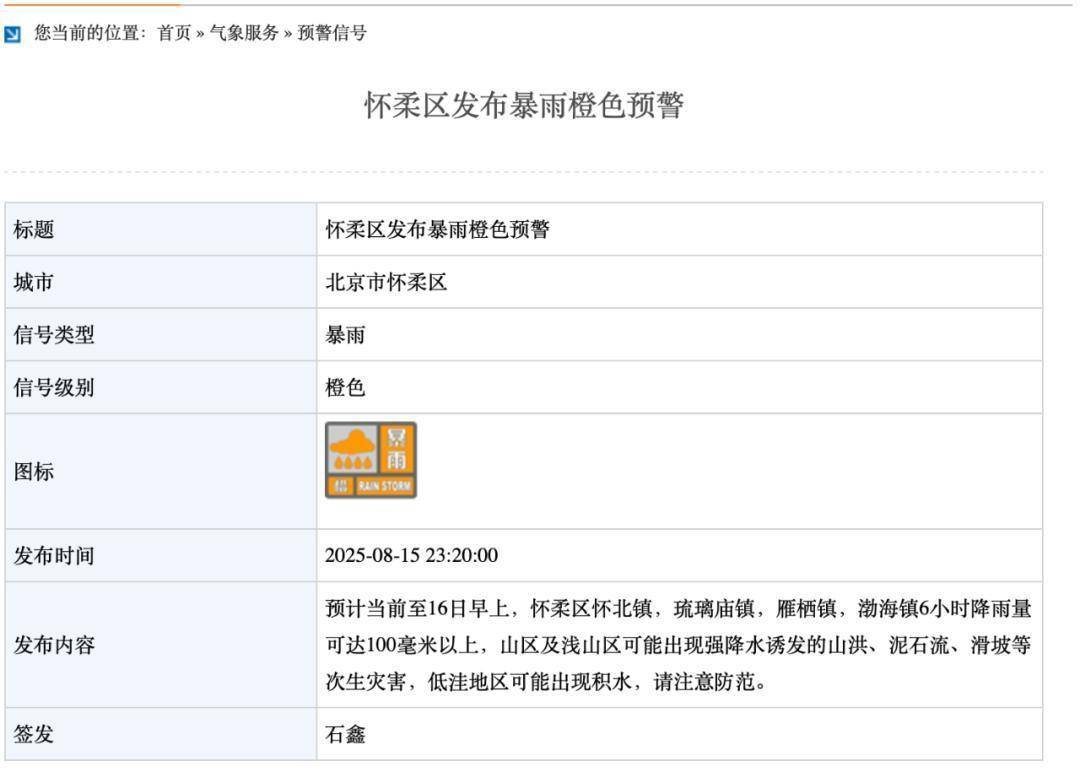Click the page heading 怀柔区发布暴雨橙色预警
1080x772 pixels.
(x=524, y=105)
